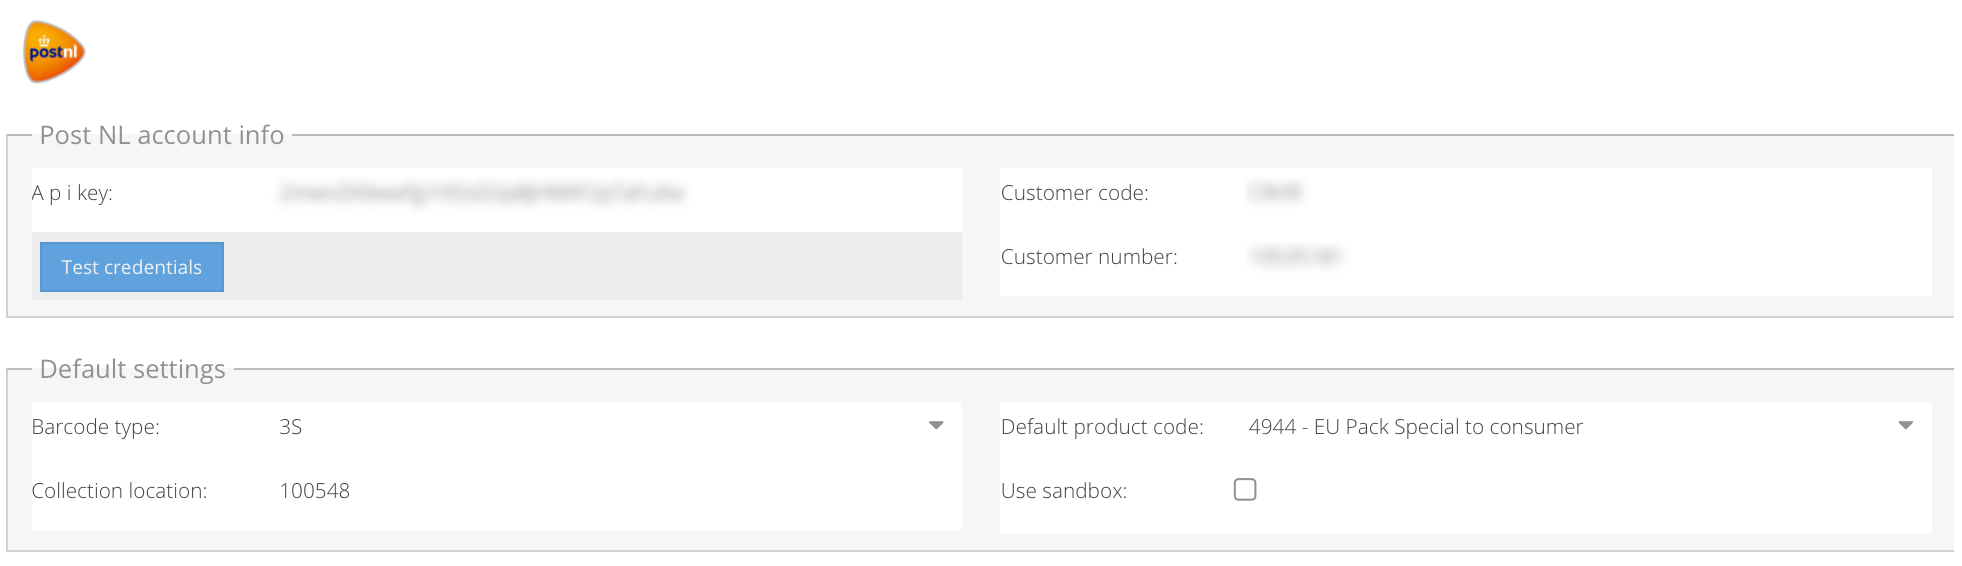The width and height of the screenshot is (1962, 566).
Task: Expand the Default product code dropdown arrow
Action: tap(1906, 426)
